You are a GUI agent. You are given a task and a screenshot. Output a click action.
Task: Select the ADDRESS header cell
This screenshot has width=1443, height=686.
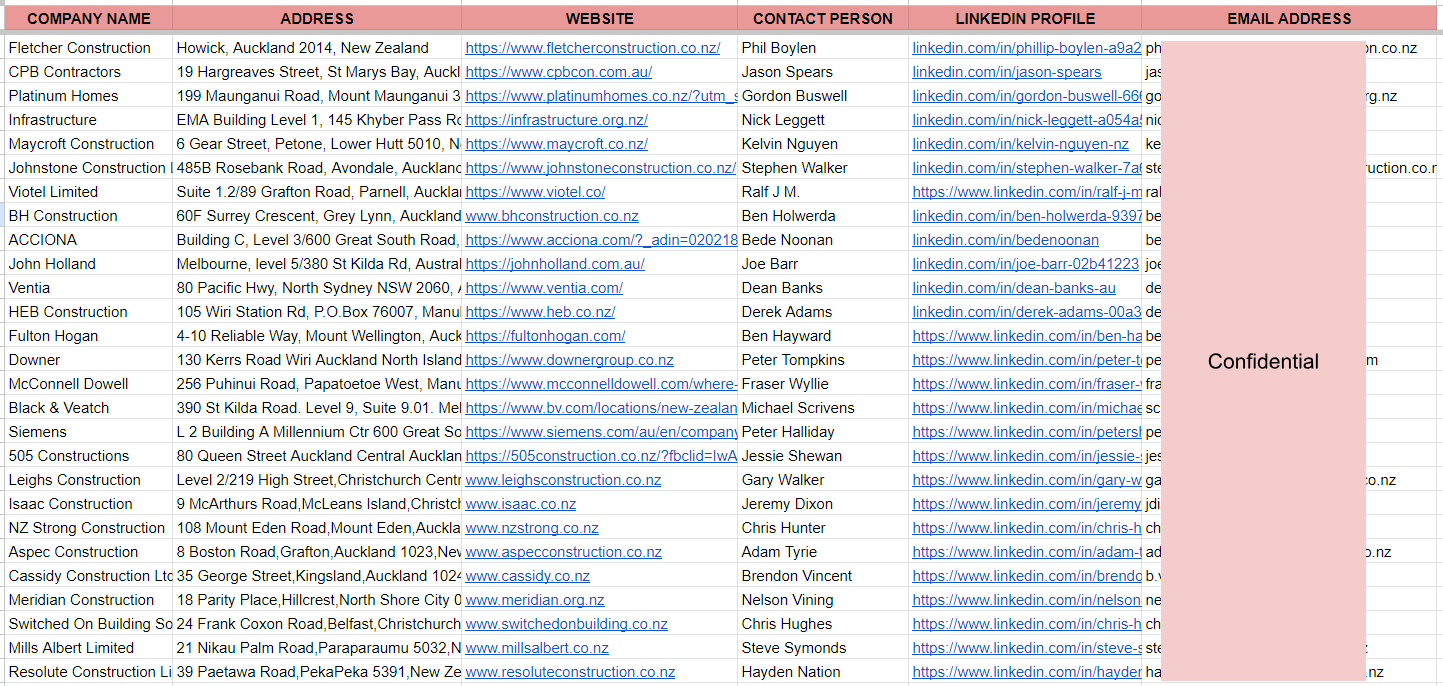tap(317, 18)
